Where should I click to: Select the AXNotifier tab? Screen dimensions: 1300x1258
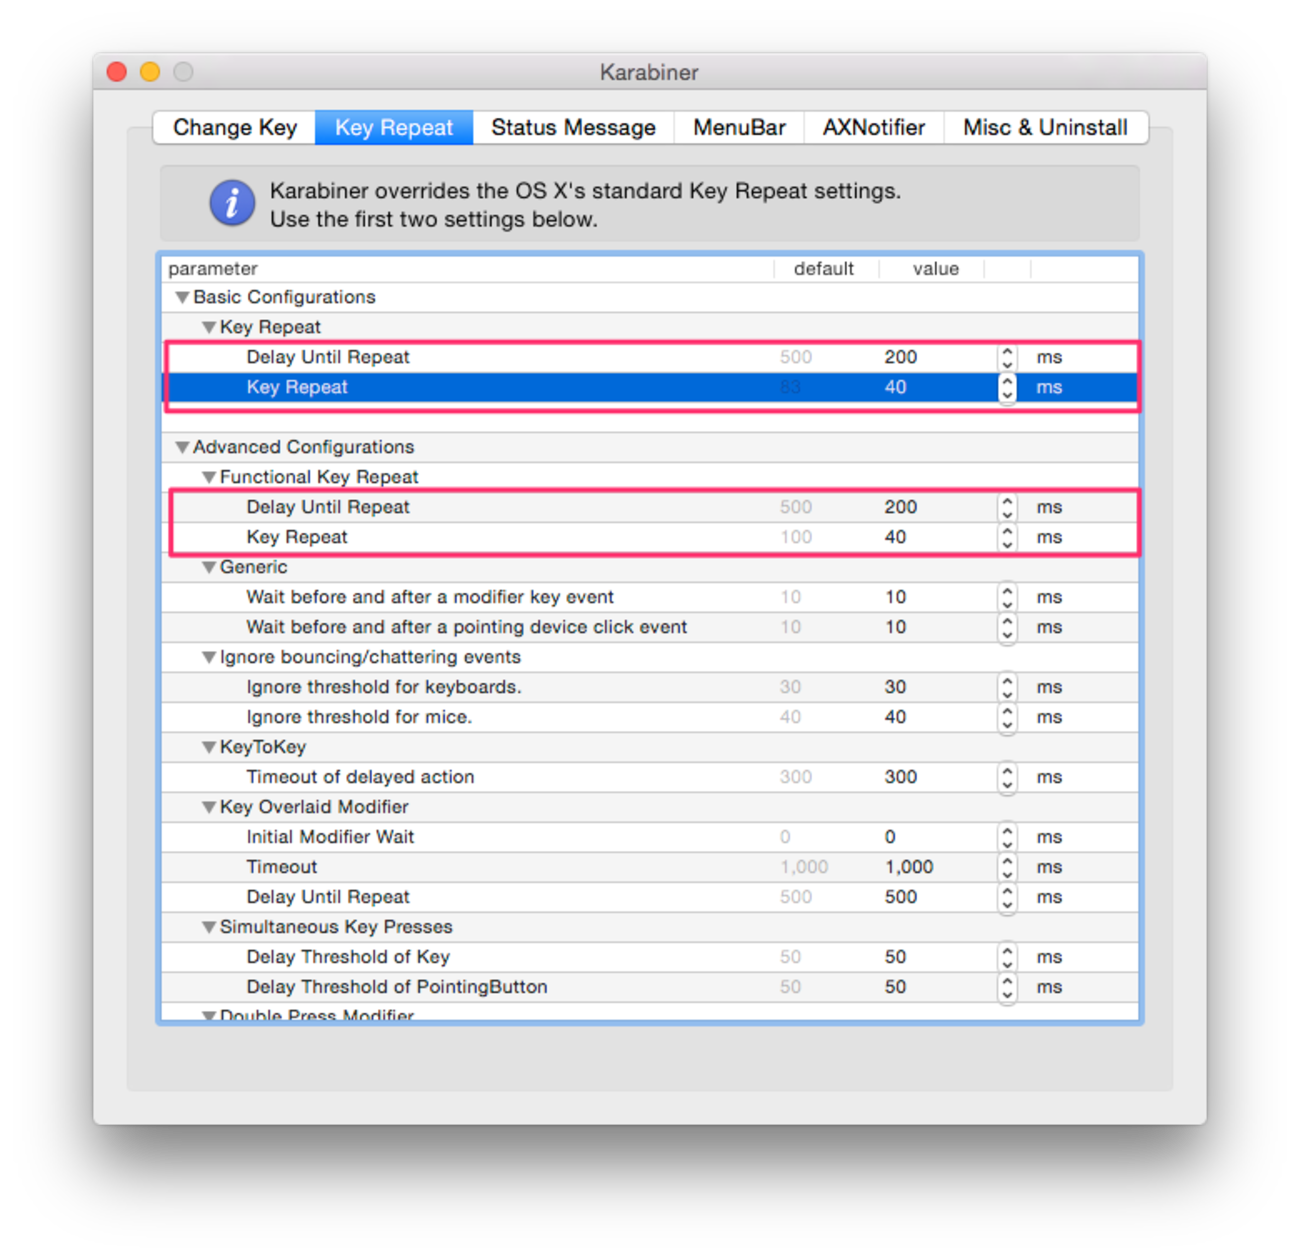point(874,128)
